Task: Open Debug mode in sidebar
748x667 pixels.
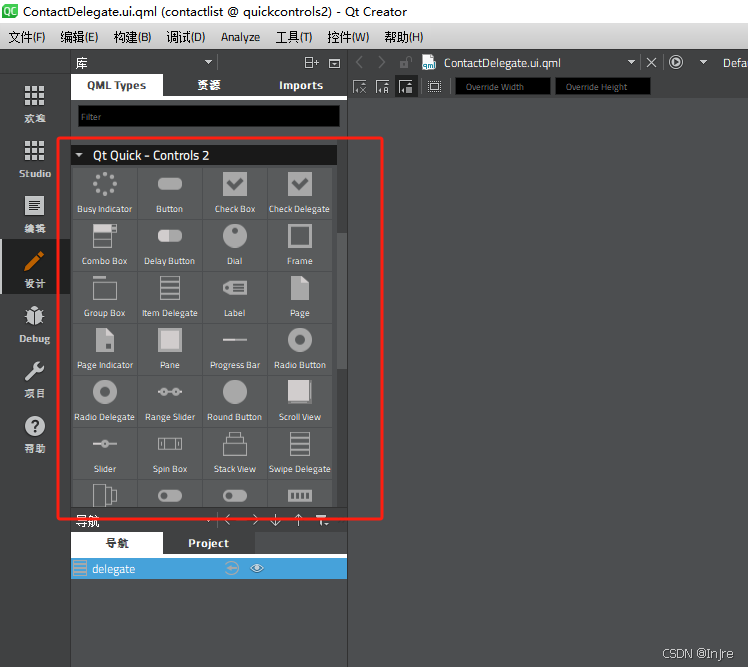Action: (35, 324)
